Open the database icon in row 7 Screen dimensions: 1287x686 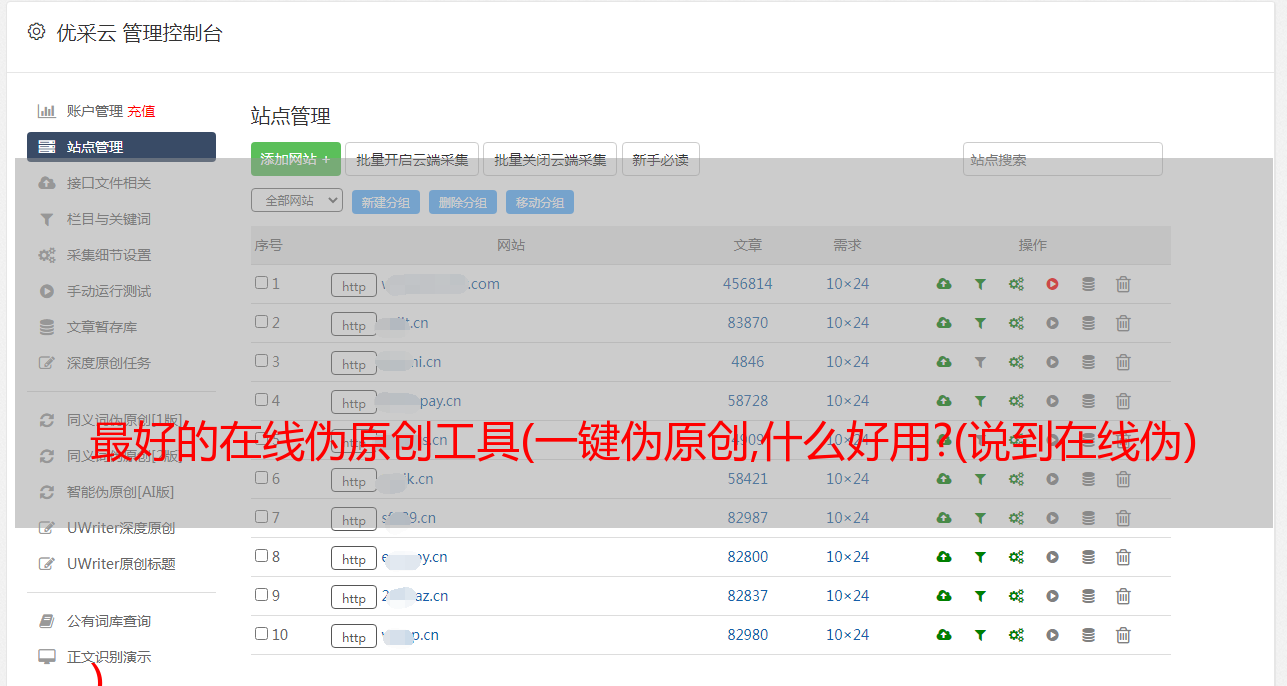[x=1088, y=518]
